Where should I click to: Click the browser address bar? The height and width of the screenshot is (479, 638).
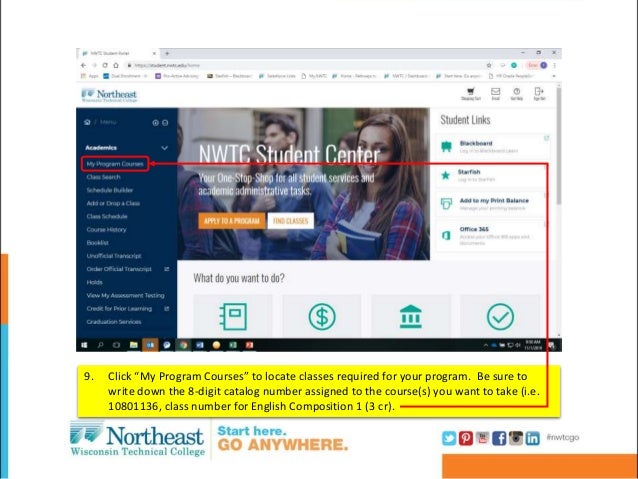pos(305,65)
